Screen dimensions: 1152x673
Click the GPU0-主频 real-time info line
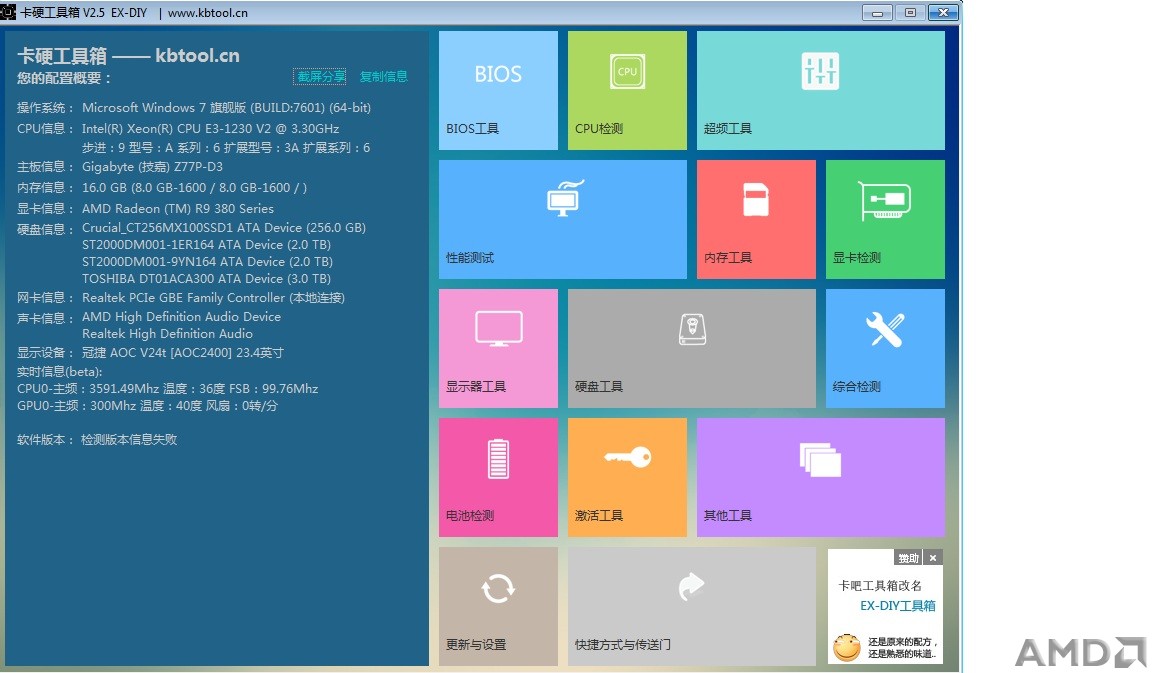click(148, 406)
